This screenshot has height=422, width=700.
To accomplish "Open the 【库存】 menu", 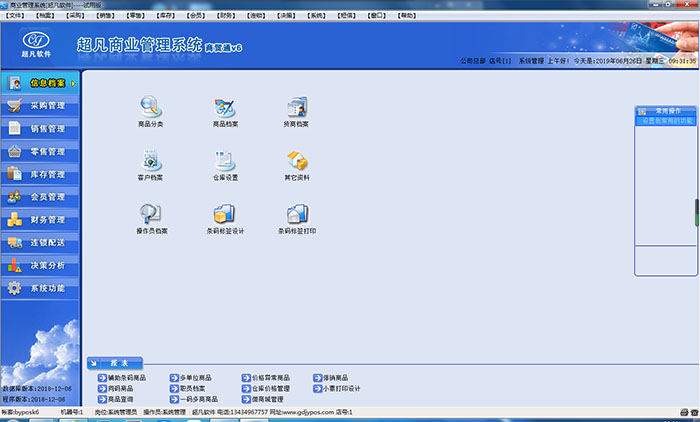I will coord(166,16).
